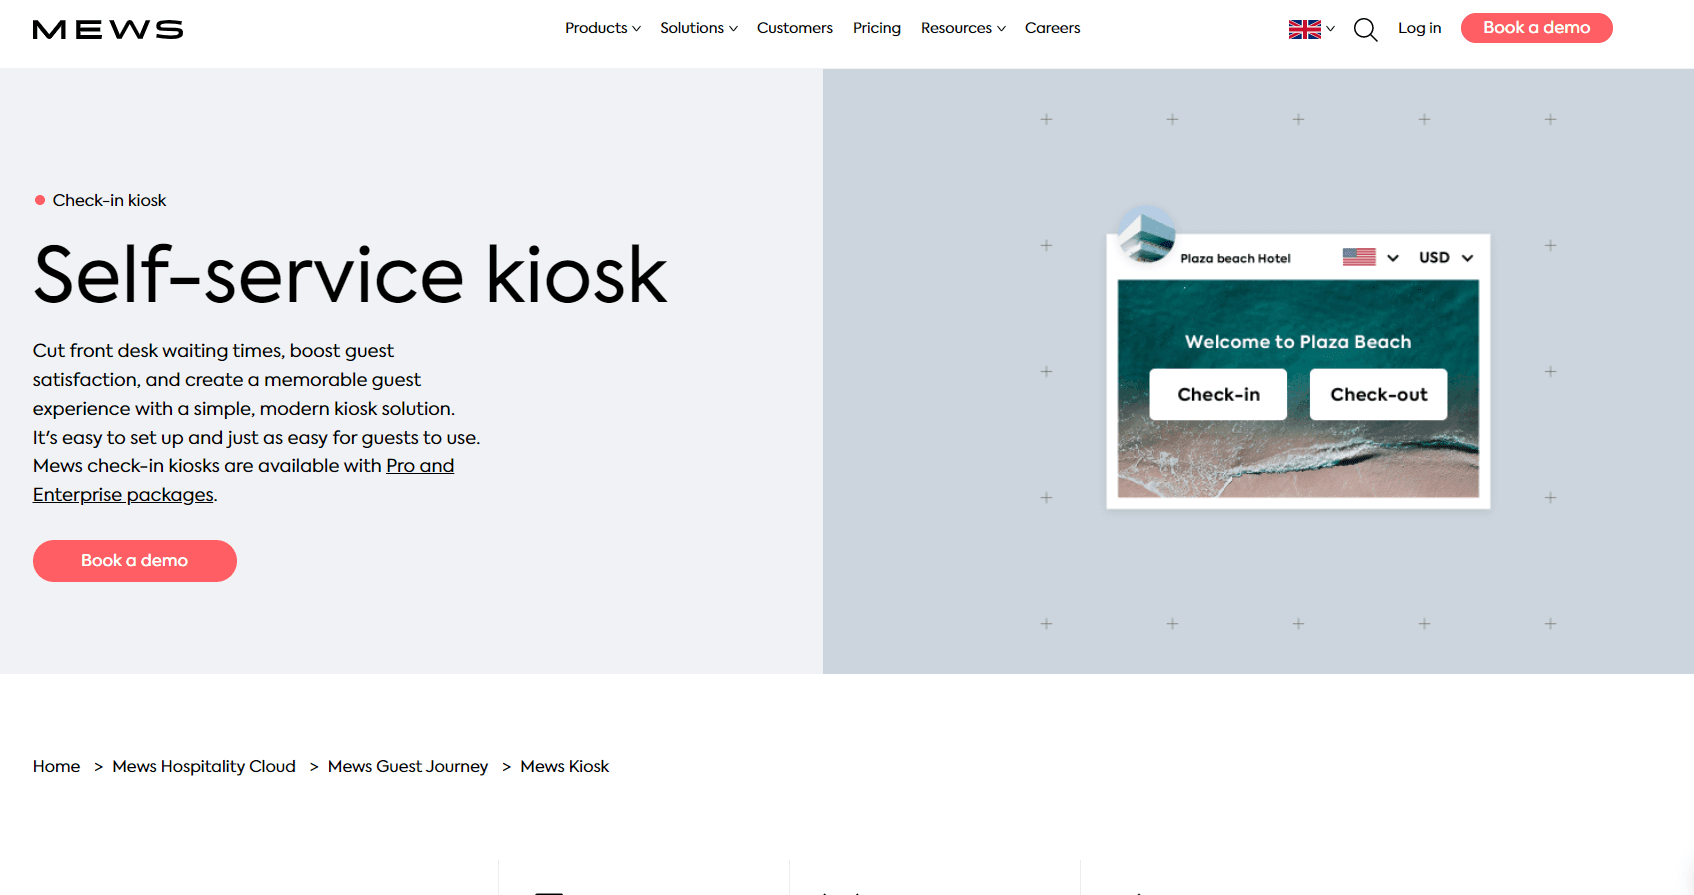Click the US flag in kiosk preview
The image size is (1694, 895).
point(1358,257)
